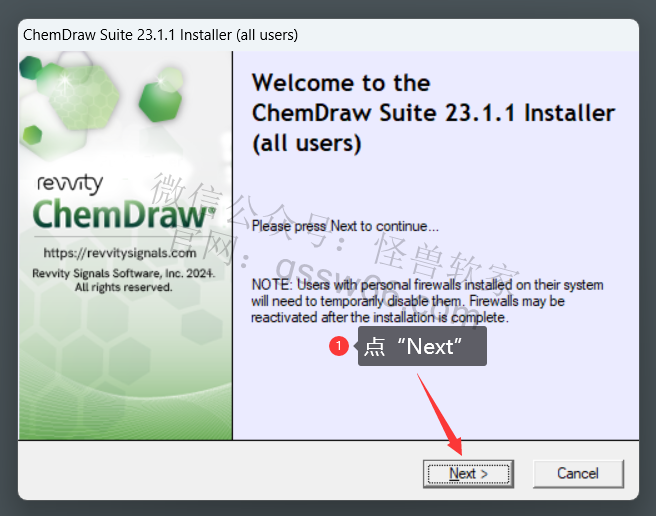The height and width of the screenshot is (516, 656).
Task: Click the revvity logo
Action: (70, 184)
